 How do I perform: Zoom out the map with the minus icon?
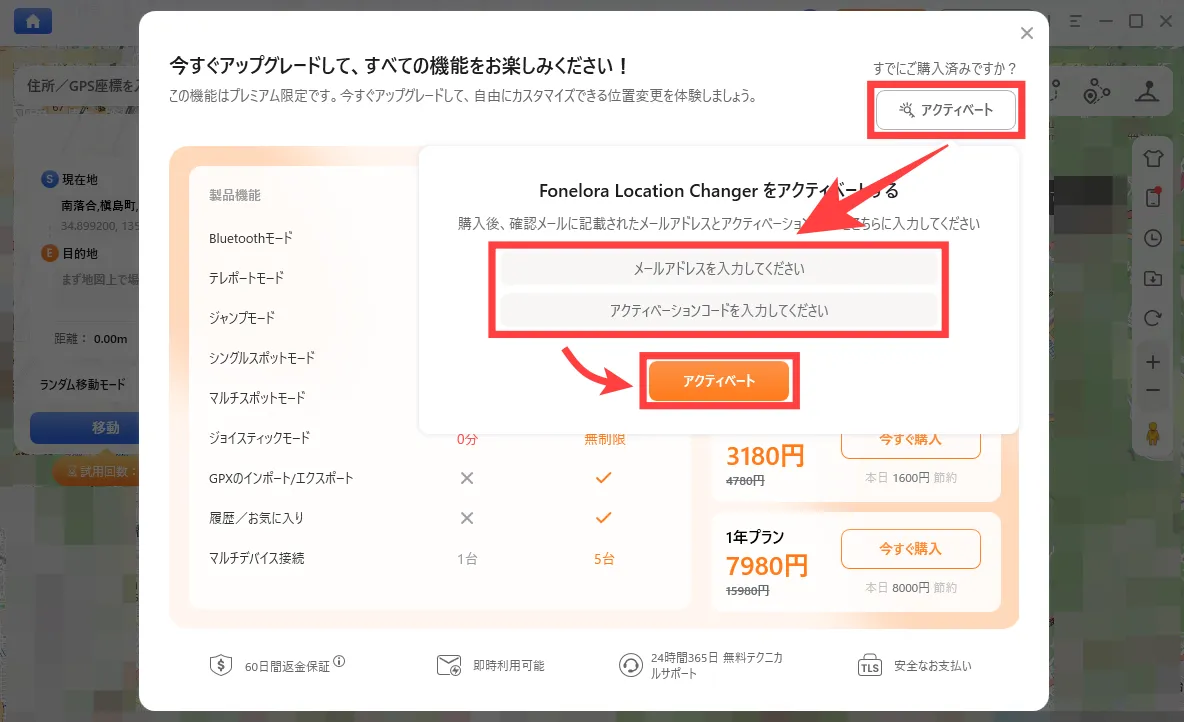(1153, 390)
